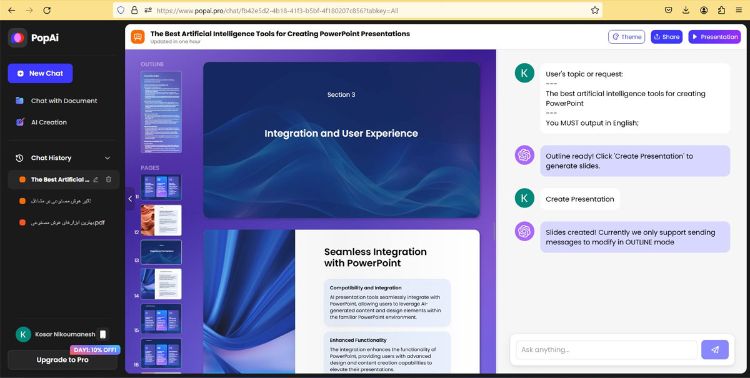Click the URL address bar
The height and width of the screenshot is (378, 750).
[x=358, y=10]
